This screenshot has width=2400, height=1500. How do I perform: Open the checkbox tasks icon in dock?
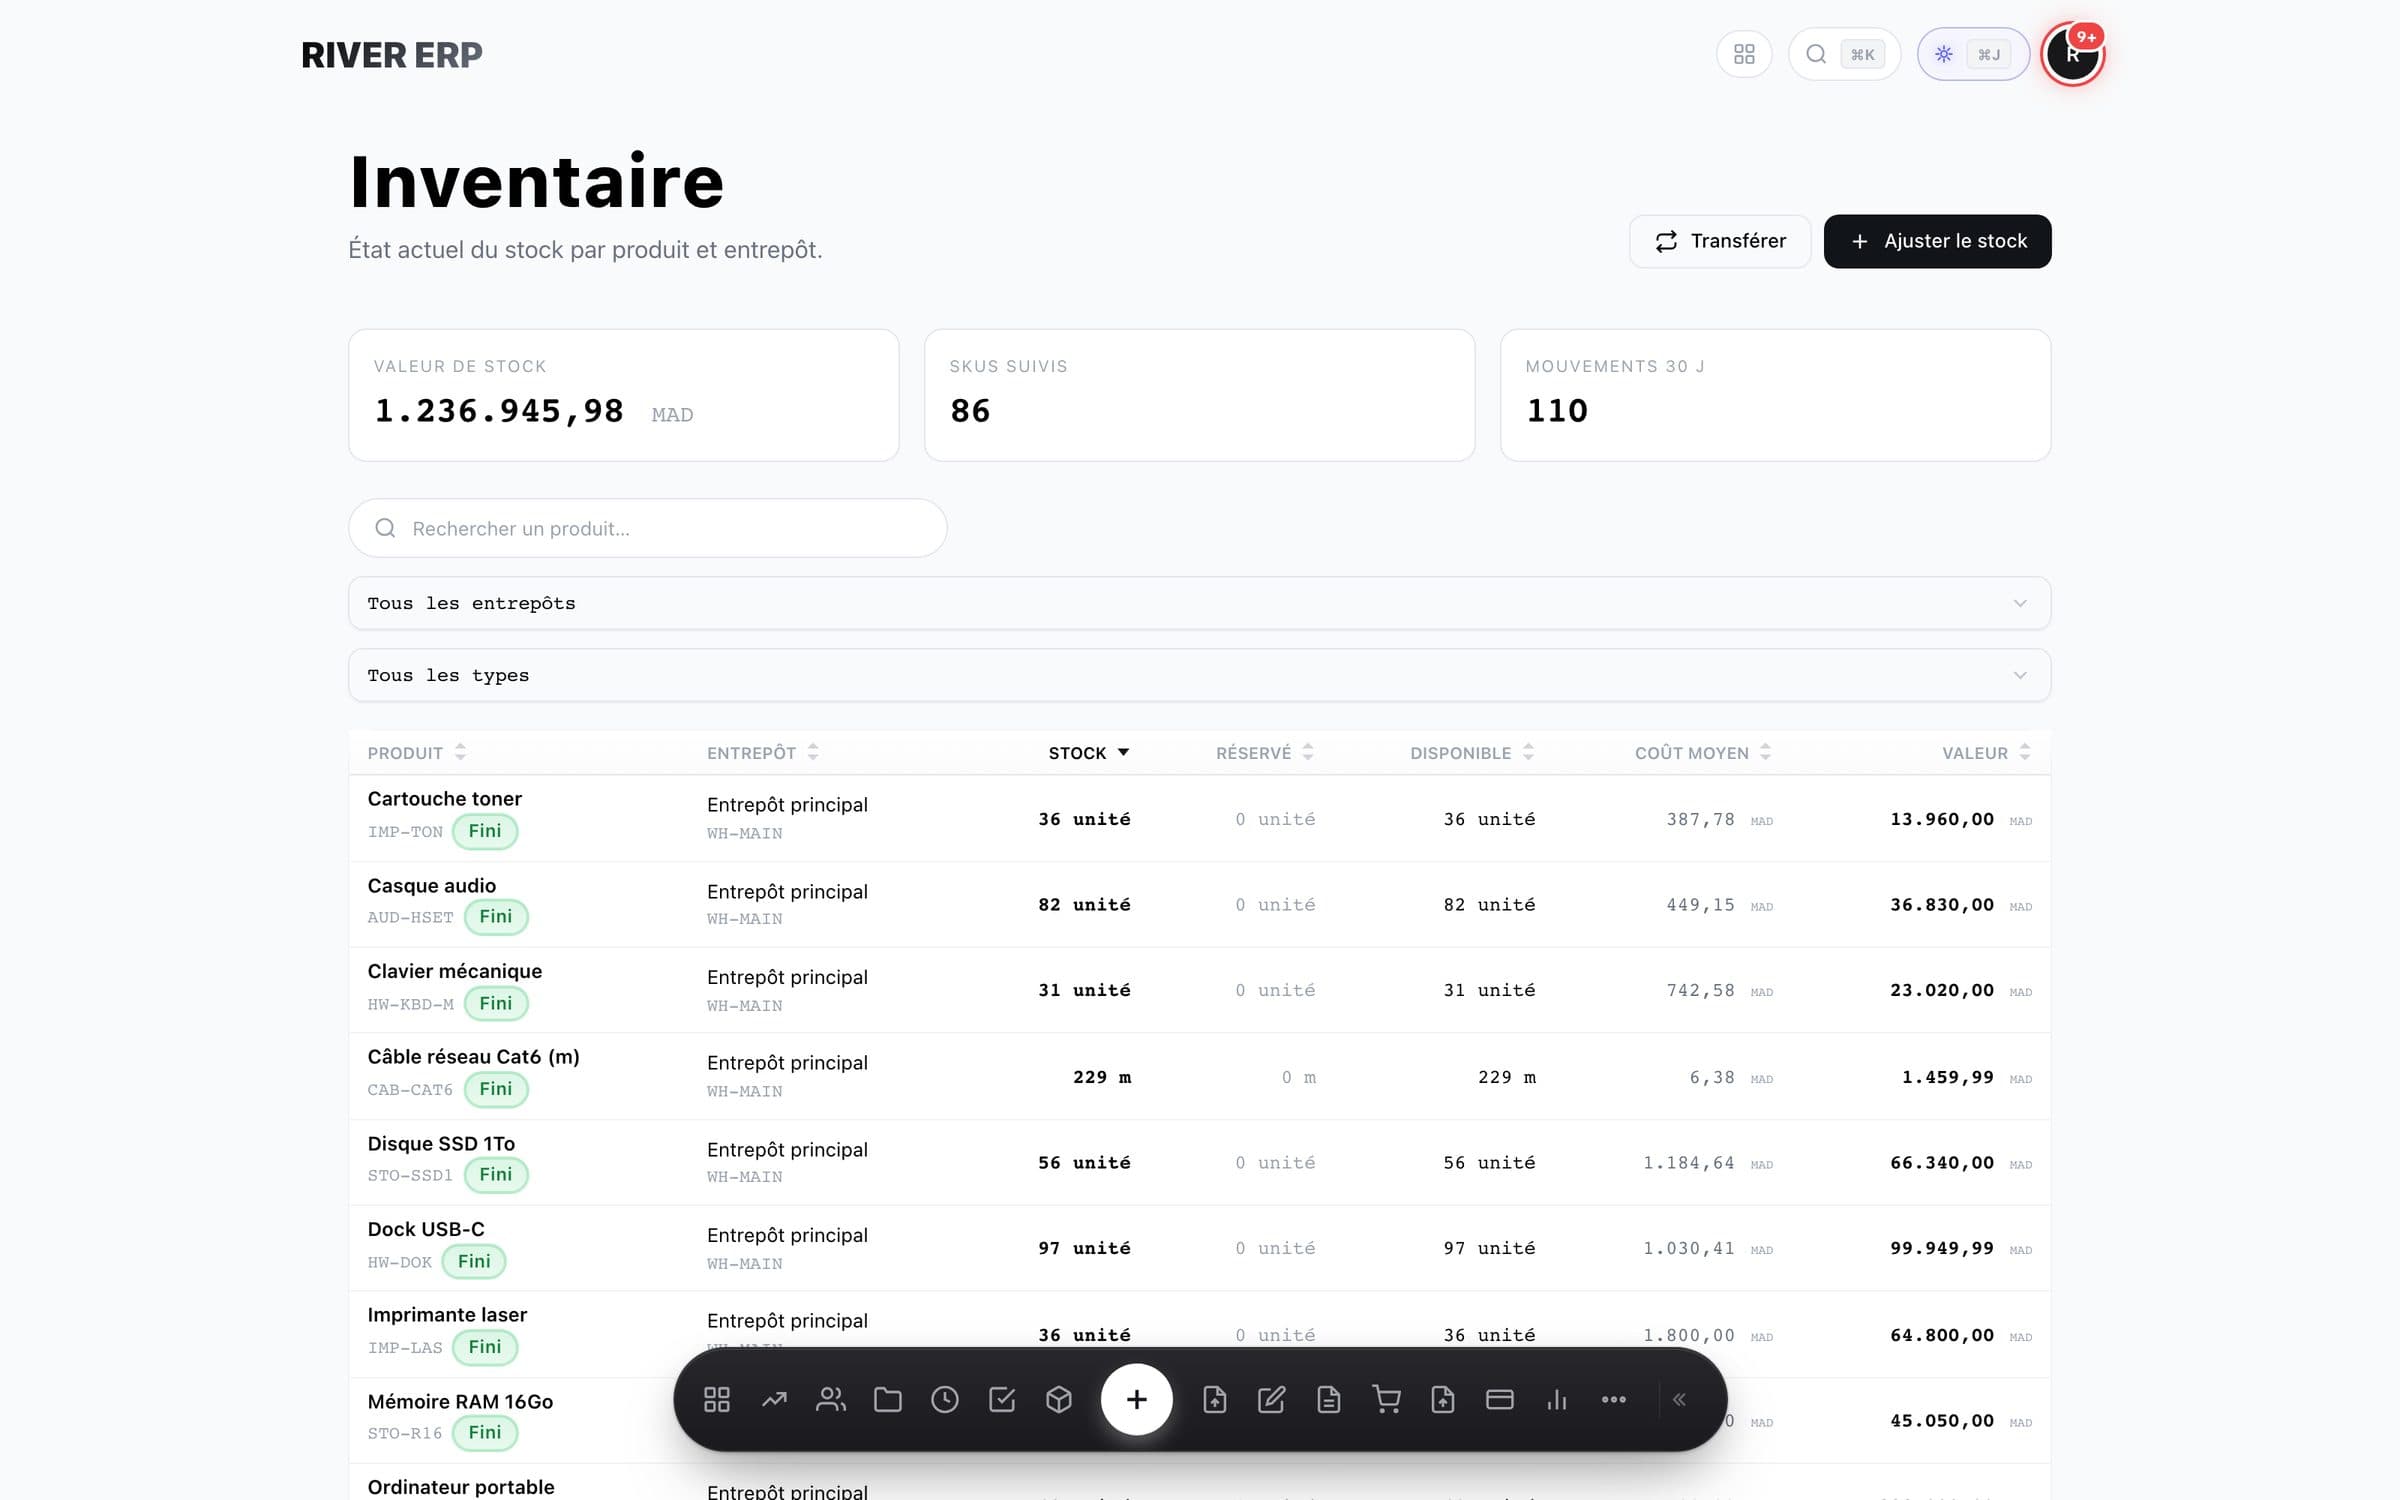[x=1002, y=1399]
